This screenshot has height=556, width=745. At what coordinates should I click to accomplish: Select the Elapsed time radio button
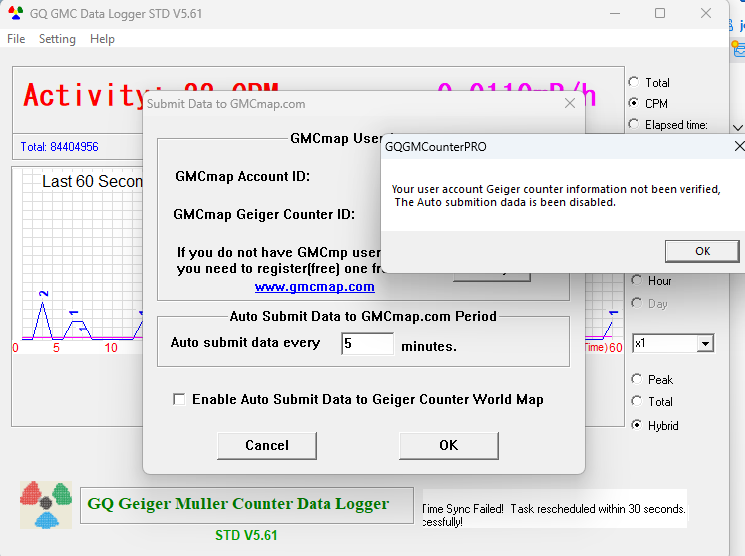pos(634,124)
